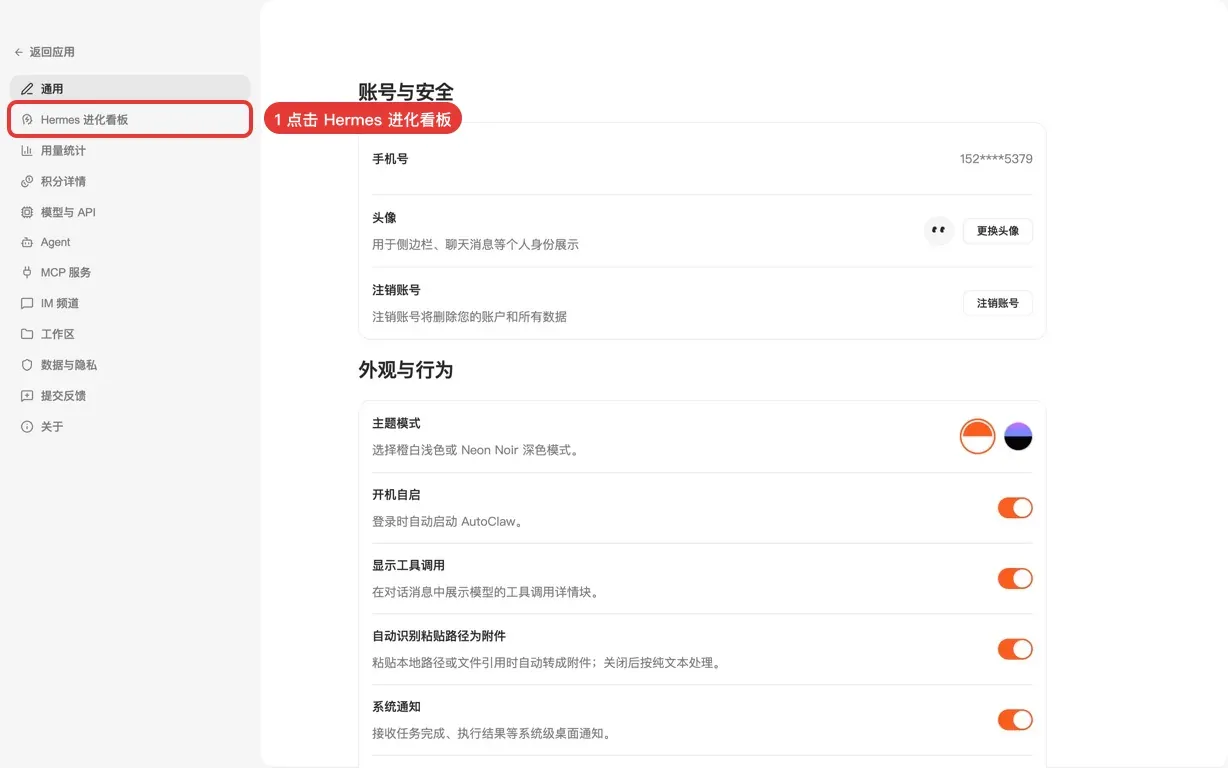Click the 注销账号 button
The image size is (1228, 768).
click(x=998, y=303)
